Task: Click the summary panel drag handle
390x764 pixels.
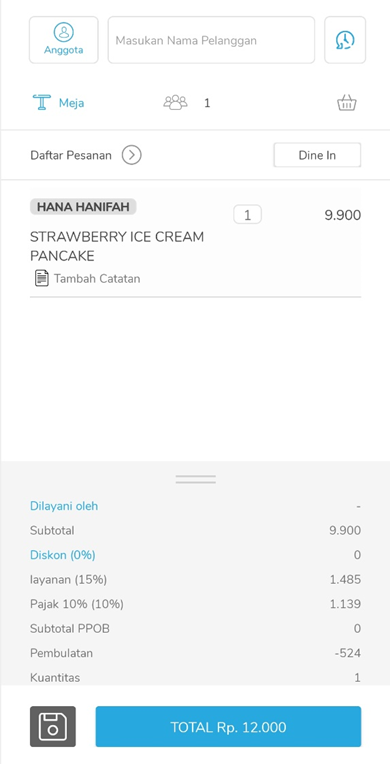Action: [x=195, y=479]
